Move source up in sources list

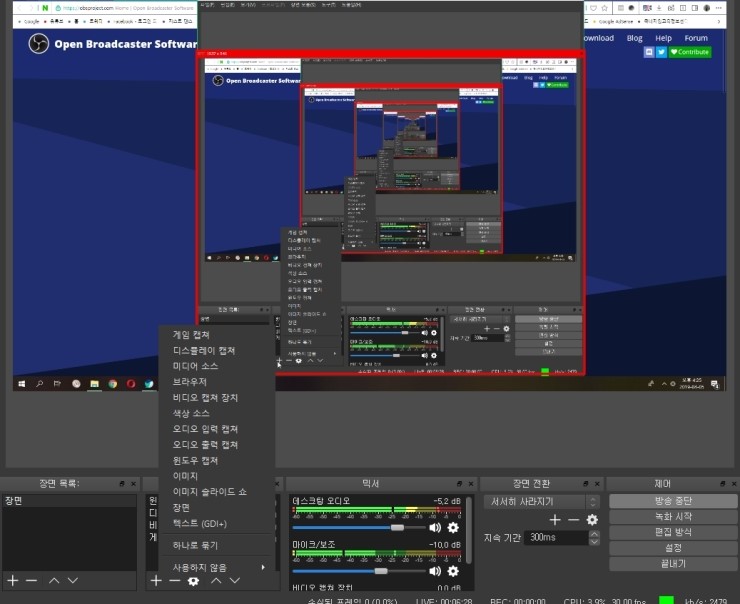(x=216, y=580)
